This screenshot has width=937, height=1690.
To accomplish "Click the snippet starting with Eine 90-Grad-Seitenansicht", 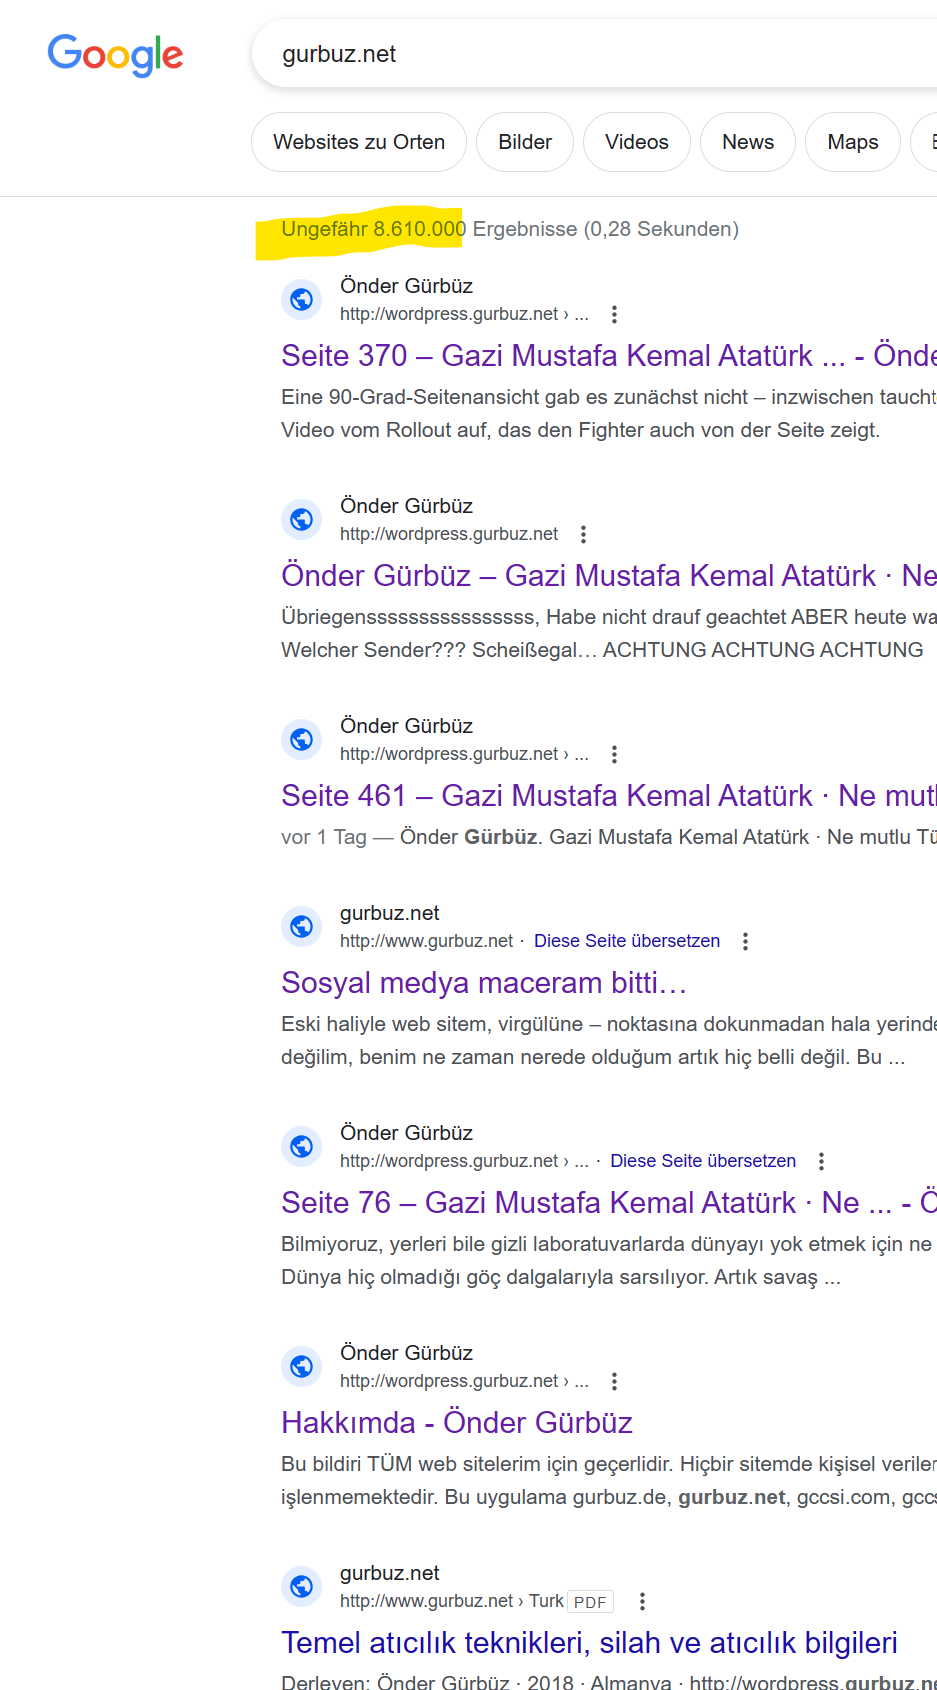I will click(609, 413).
